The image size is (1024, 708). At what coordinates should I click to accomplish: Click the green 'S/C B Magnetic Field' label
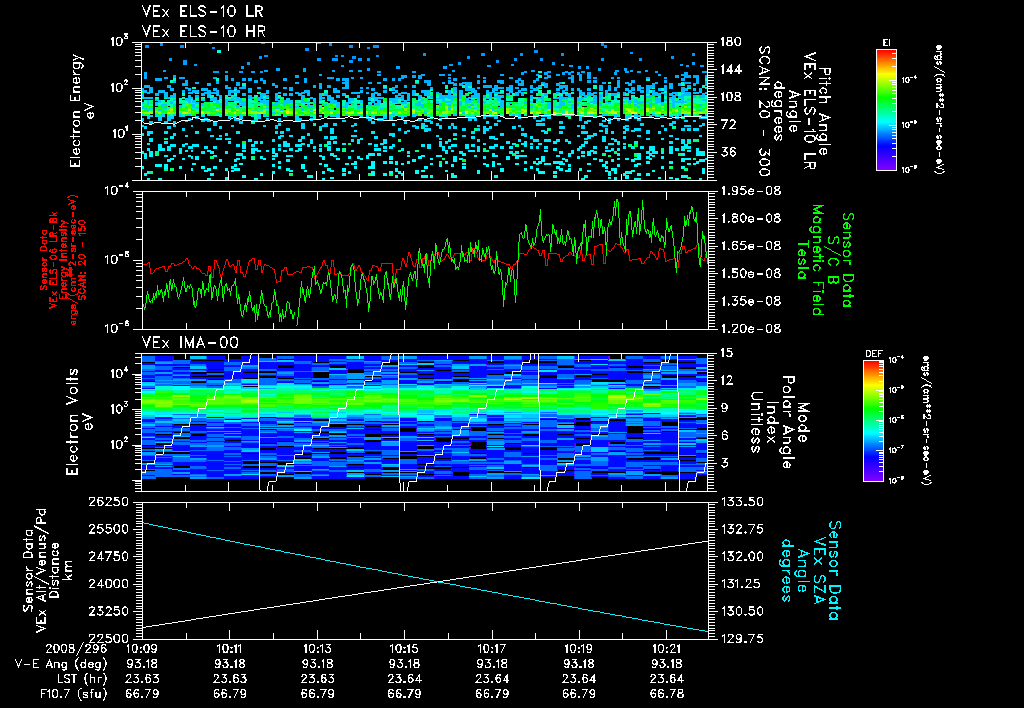pos(824,260)
